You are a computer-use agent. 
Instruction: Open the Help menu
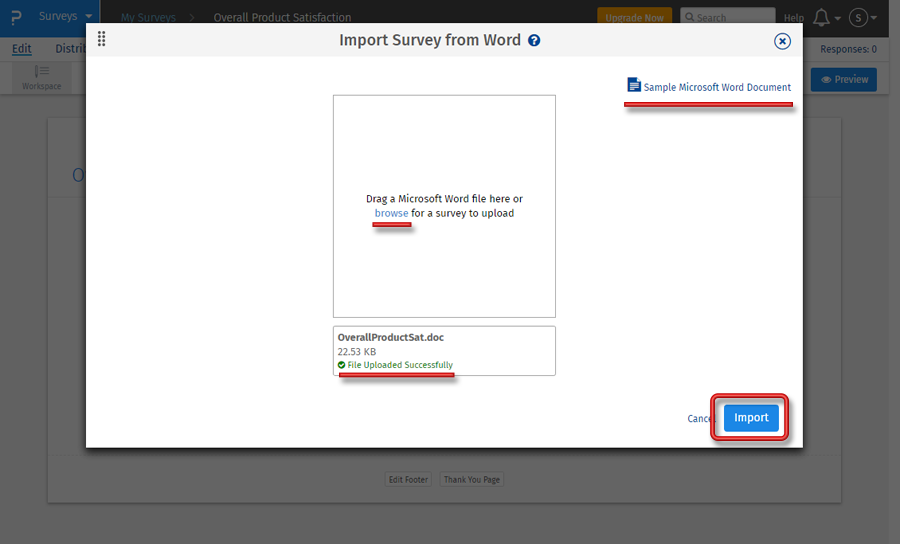point(794,18)
